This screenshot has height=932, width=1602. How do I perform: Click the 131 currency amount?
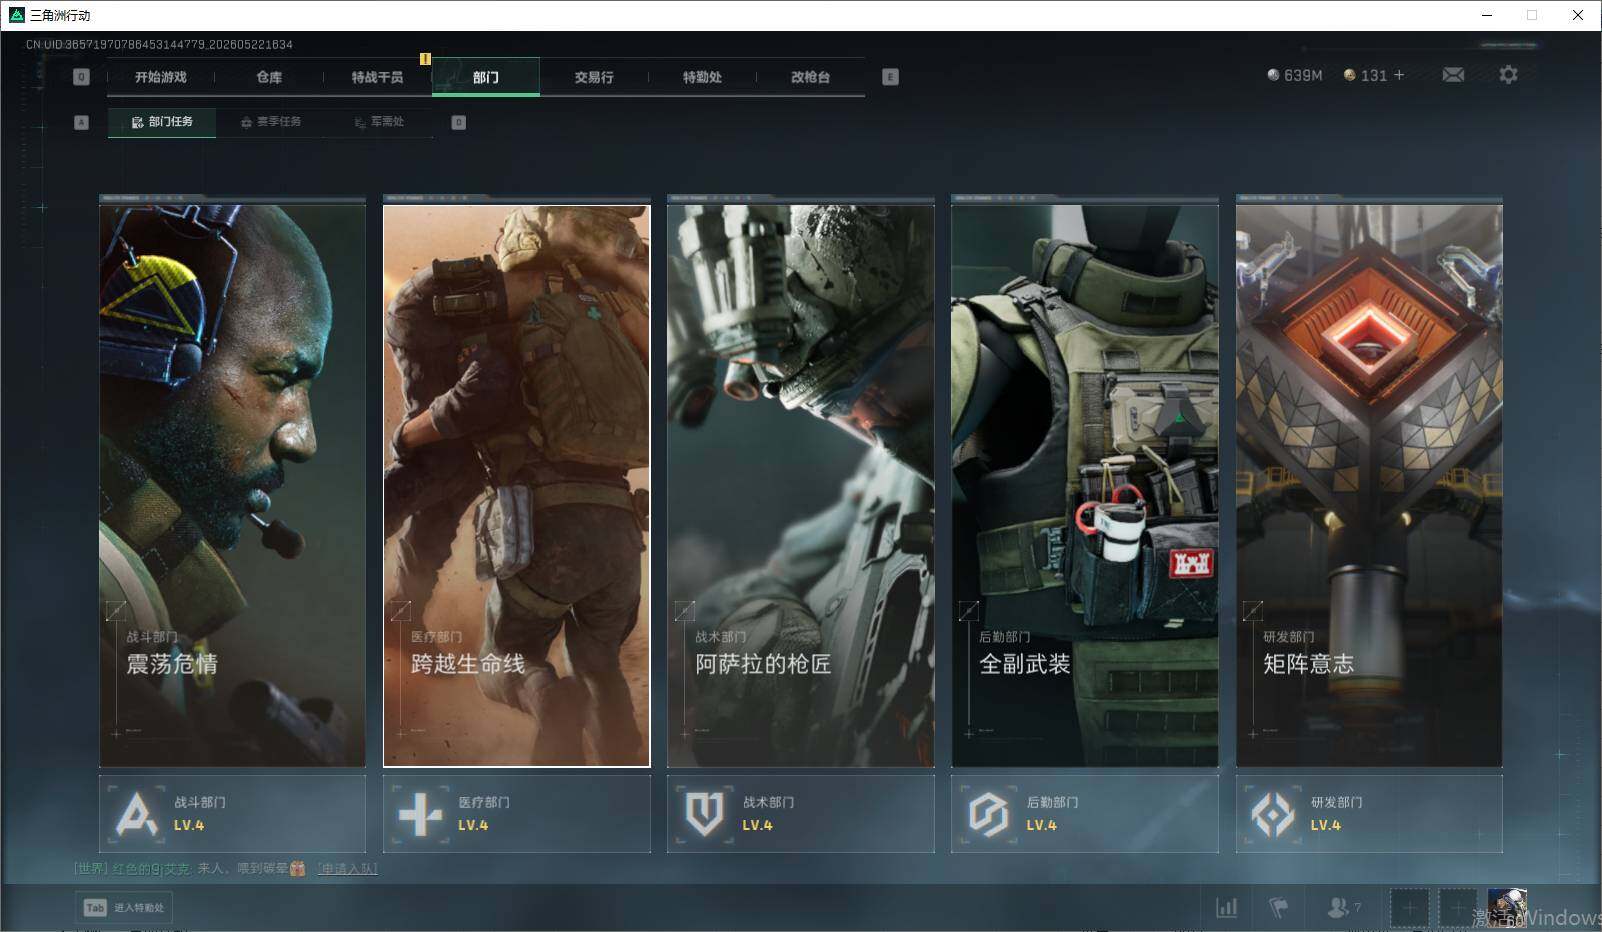1374,75
